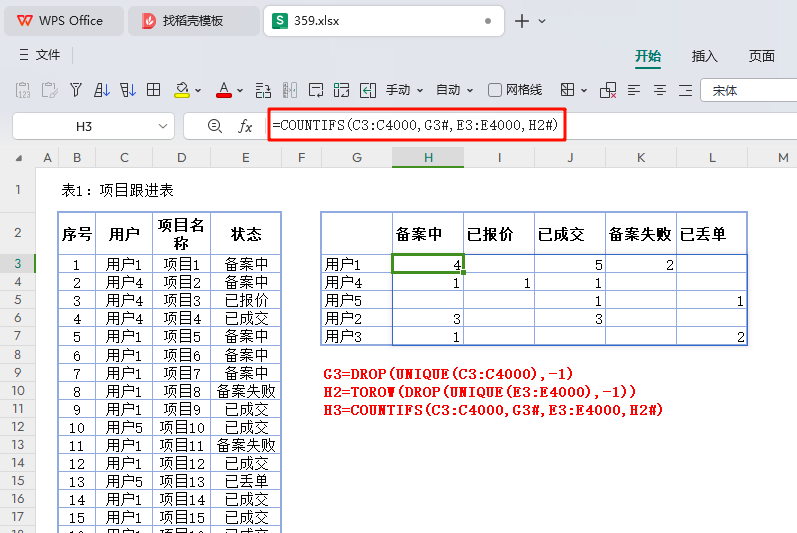The height and width of the screenshot is (533, 797).
Task: Switch to the 开始 ribbon tab
Action: [x=648, y=56]
